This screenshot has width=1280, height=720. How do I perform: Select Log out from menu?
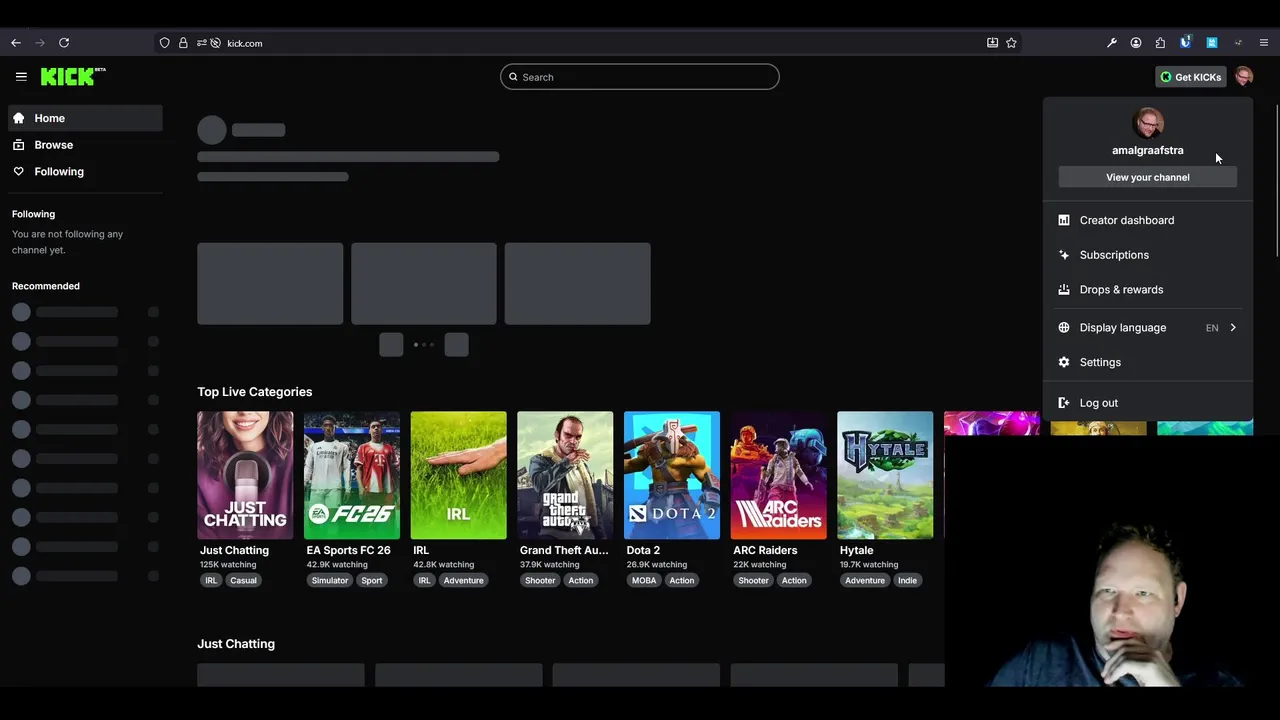(x=1148, y=403)
